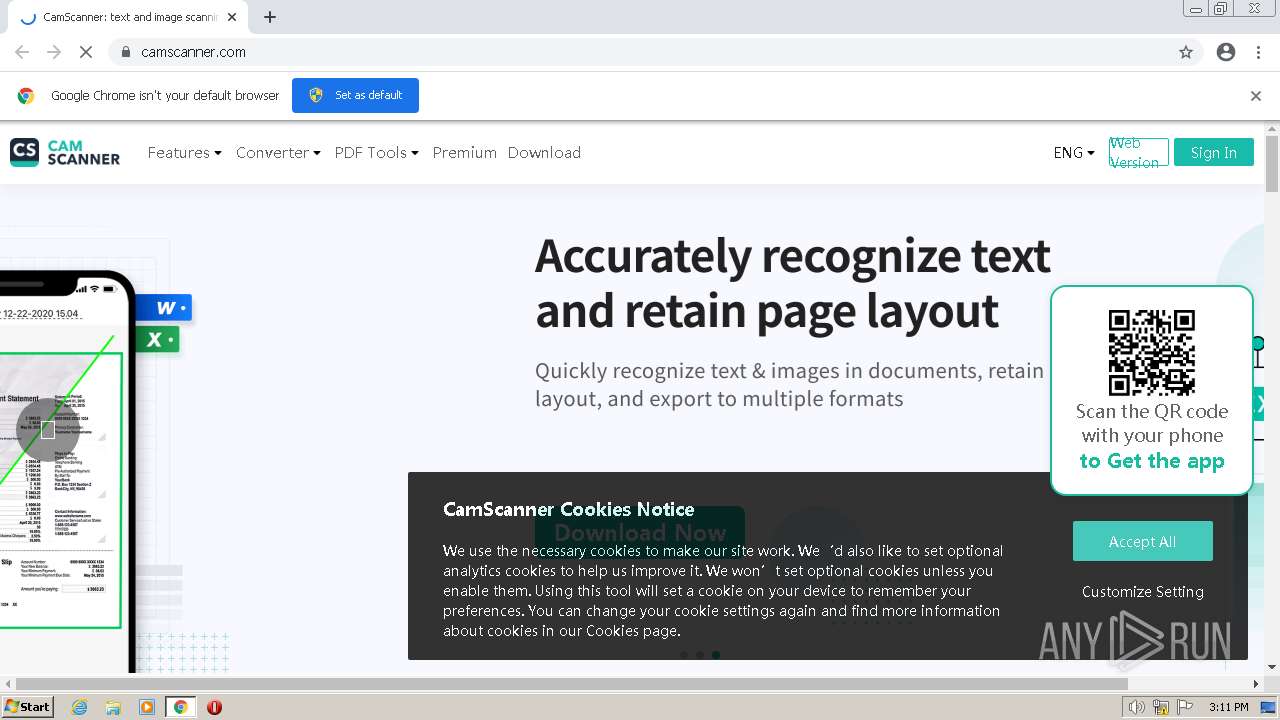Screen dimensions: 1280x720
Task: Open Customize Setting for cookies
Action: [x=1142, y=591]
